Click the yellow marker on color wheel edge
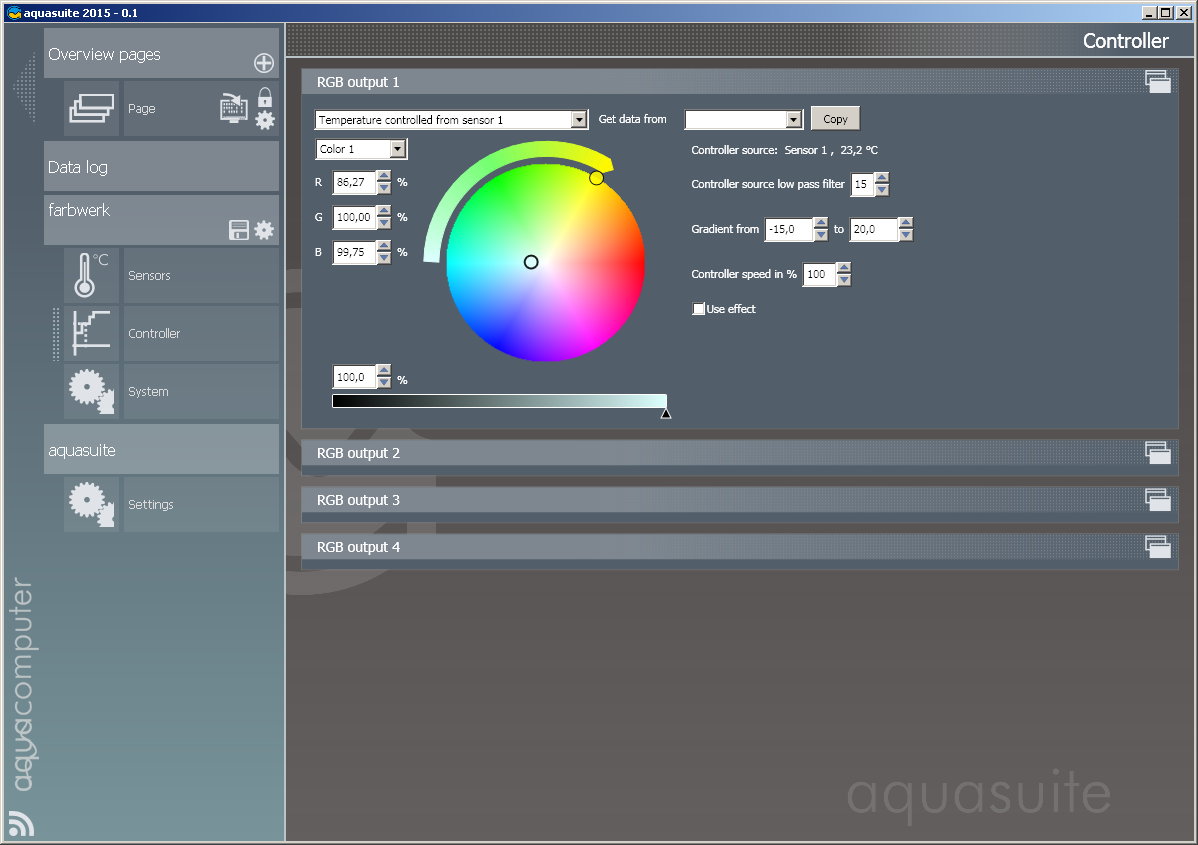This screenshot has height=845, width=1198. tap(597, 178)
